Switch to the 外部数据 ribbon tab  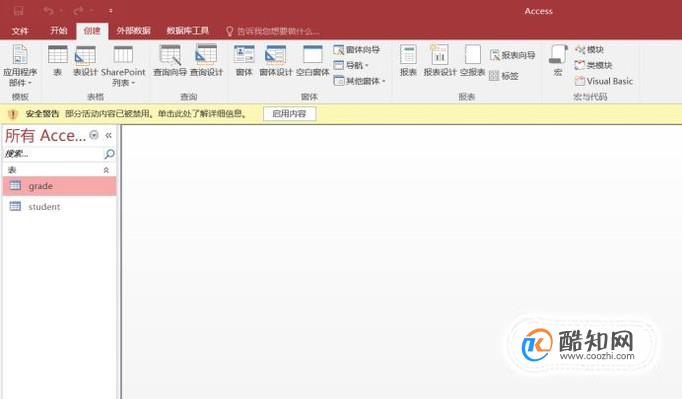point(134,30)
